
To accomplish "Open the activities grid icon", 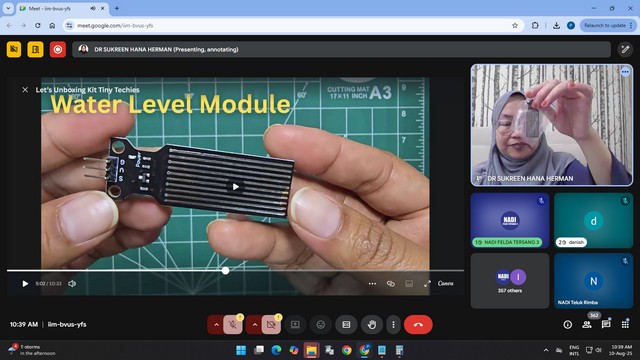I will 625,324.
